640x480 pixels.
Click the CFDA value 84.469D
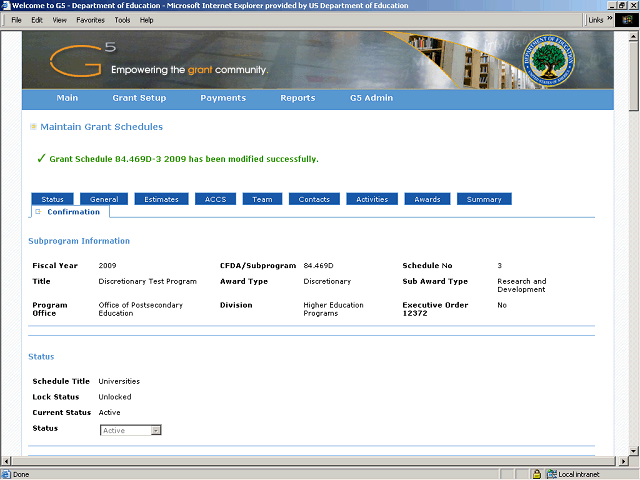tap(318, 266)
